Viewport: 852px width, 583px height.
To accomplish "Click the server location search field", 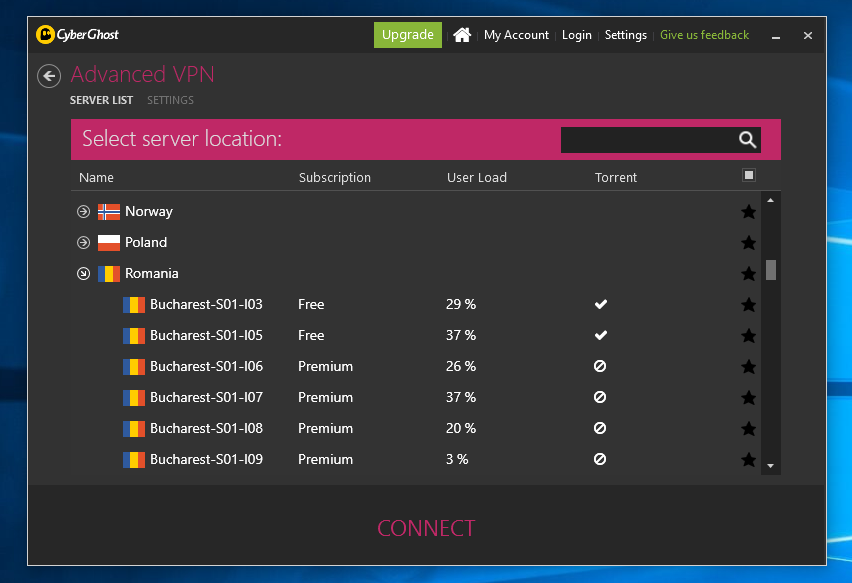I will 648,140.
